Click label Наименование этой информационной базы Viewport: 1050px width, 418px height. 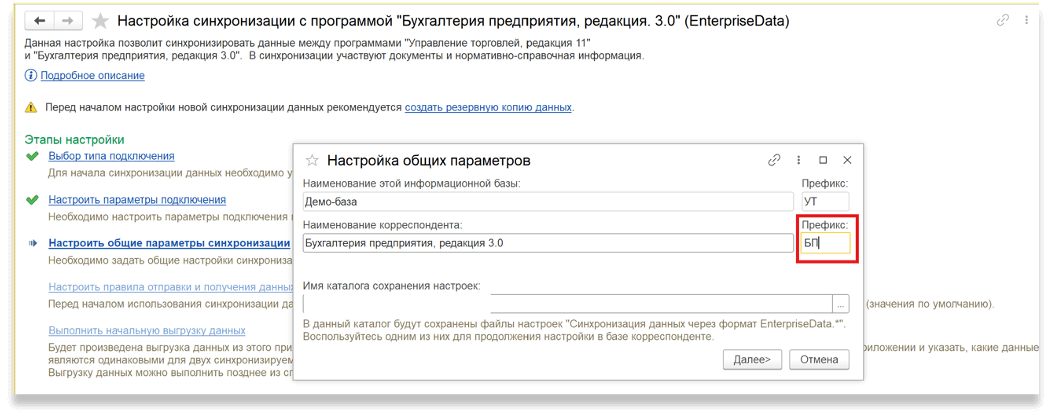tap(412, 182)
